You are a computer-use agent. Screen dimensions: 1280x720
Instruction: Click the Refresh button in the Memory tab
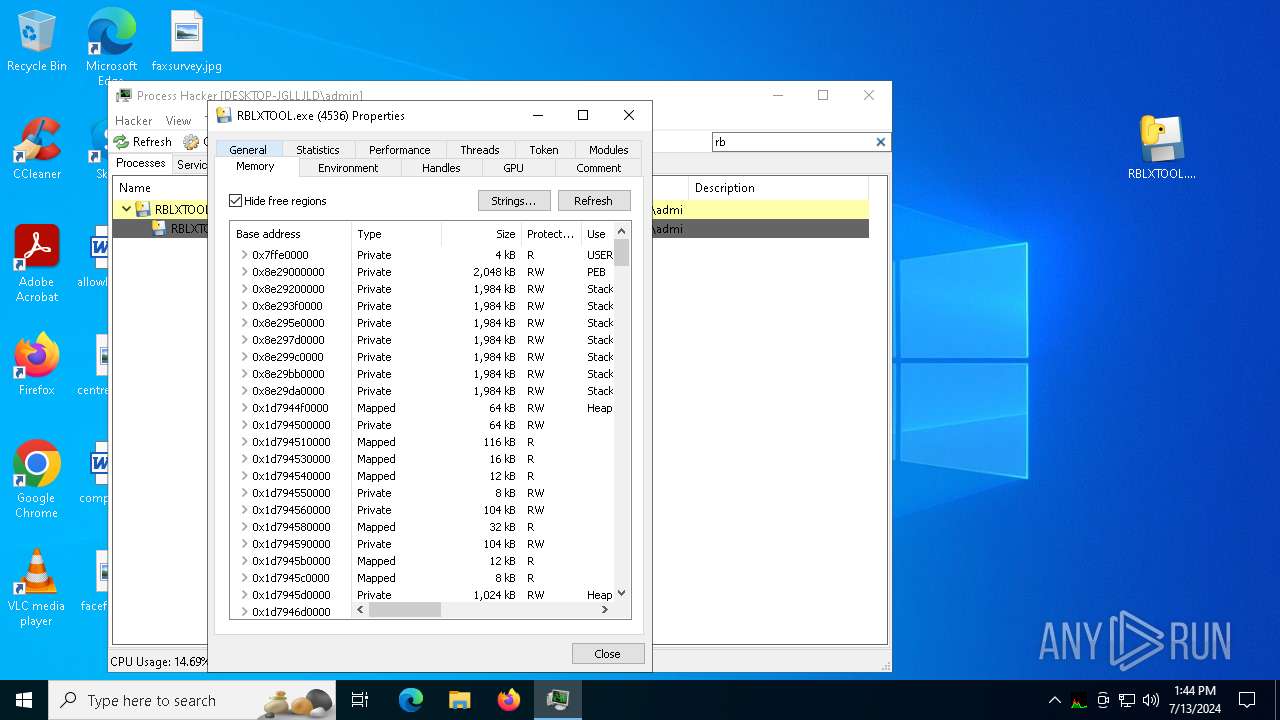(x=593, y=201)
